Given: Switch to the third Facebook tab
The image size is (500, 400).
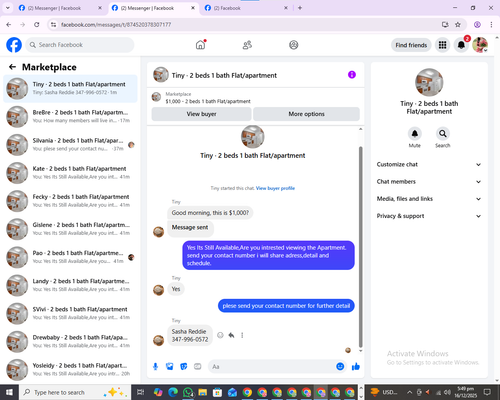Looking at the screenshot, I should pyautogui.click(x=246, y=8).
